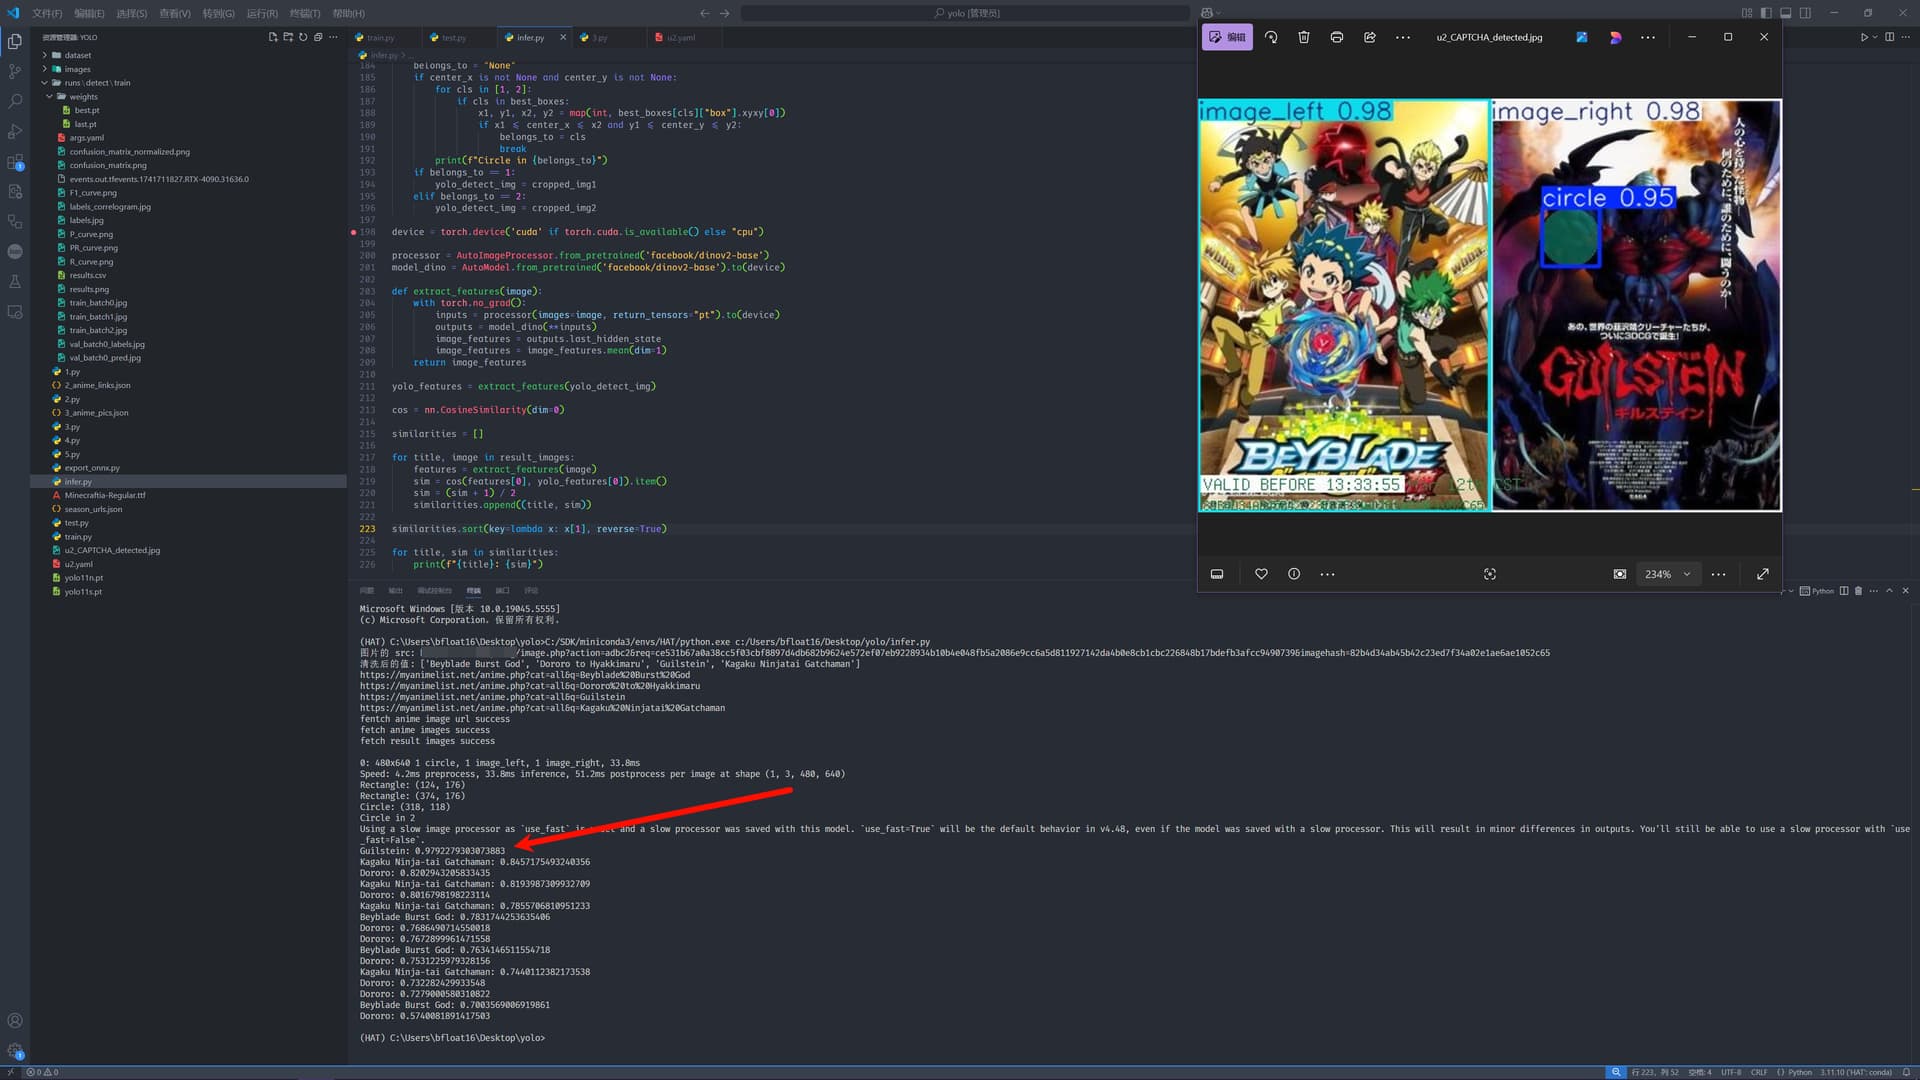Open the run button dropdown arrow

[x=1875, y=37]
